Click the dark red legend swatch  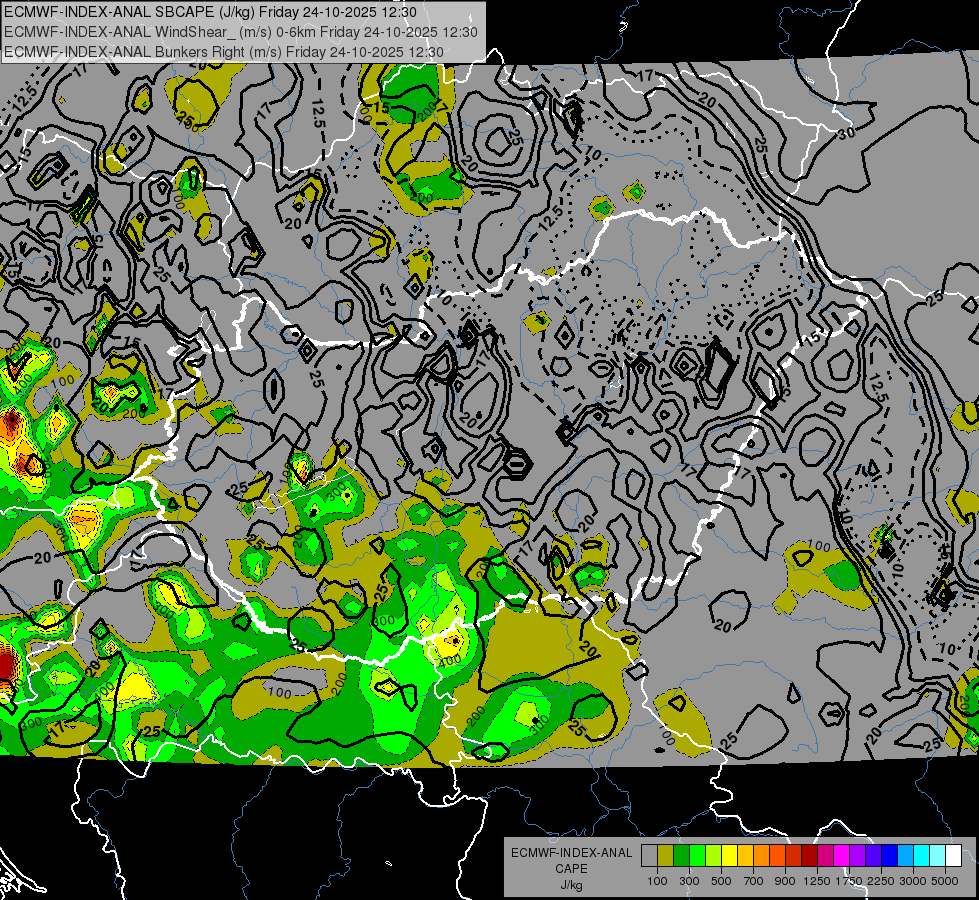pyautogui.click(x=809, y=856)
